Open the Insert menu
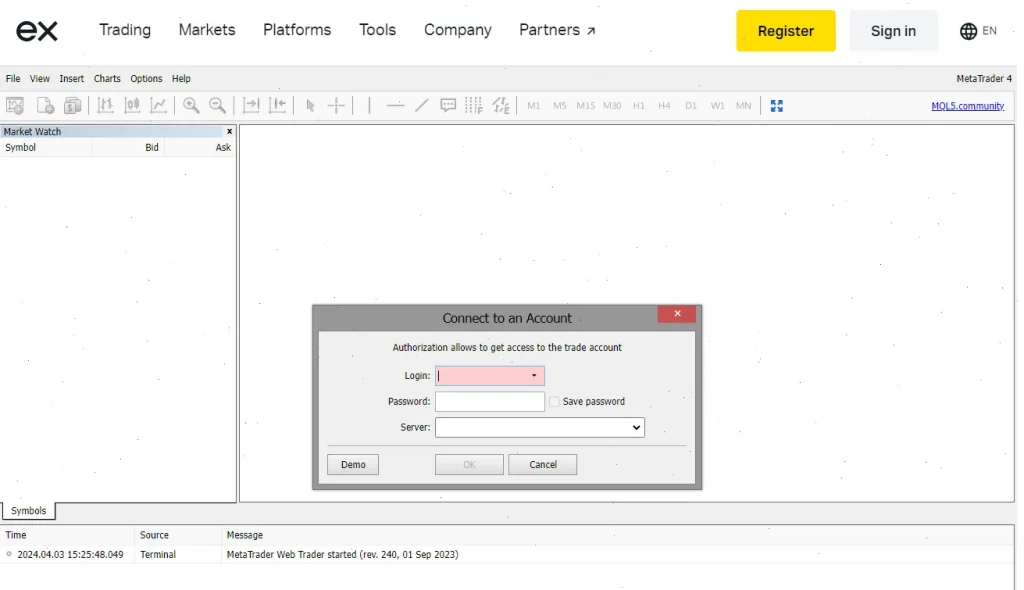 [x=71, y=78]
